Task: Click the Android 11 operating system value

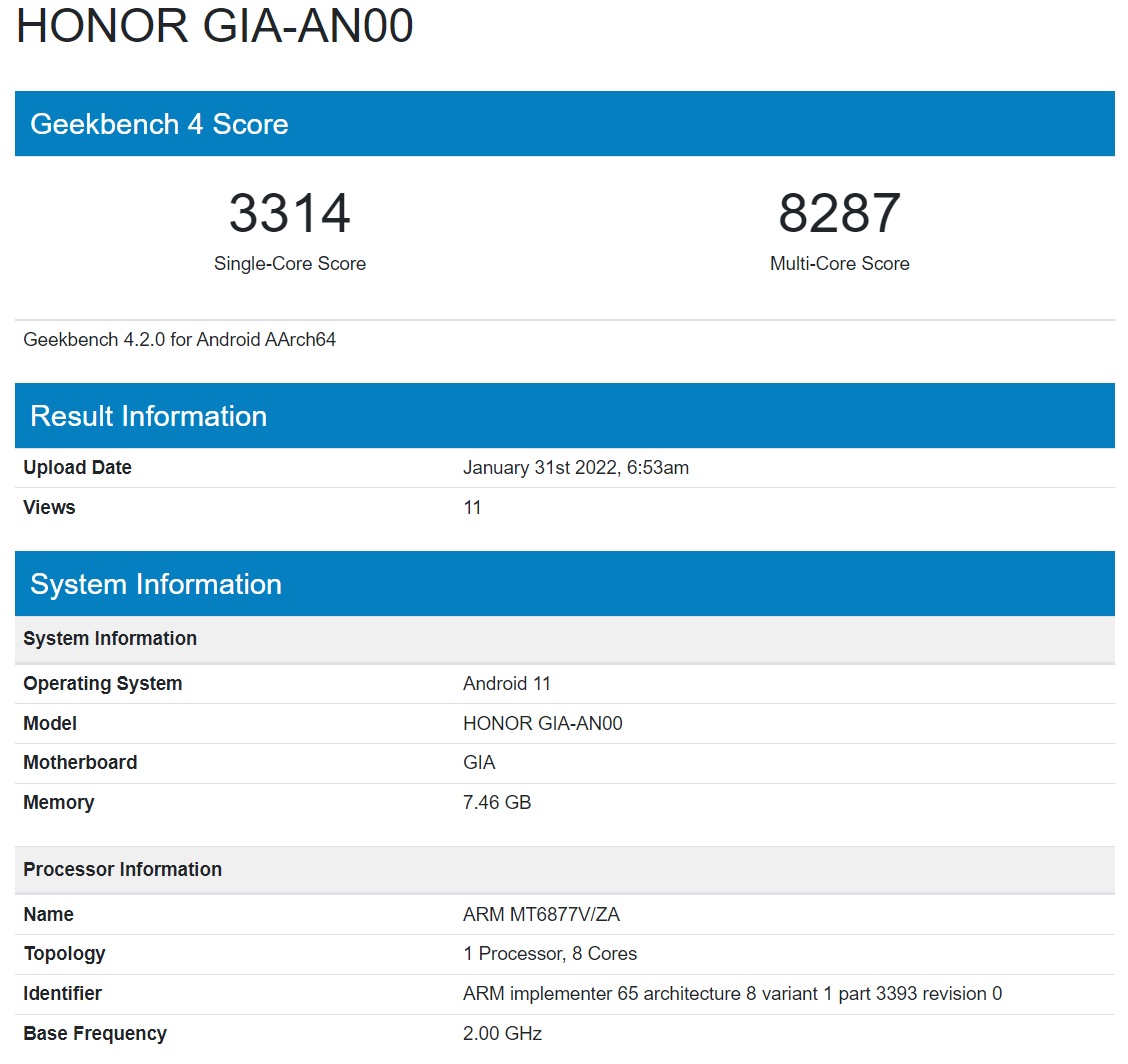Action: (x=507, y=684)
